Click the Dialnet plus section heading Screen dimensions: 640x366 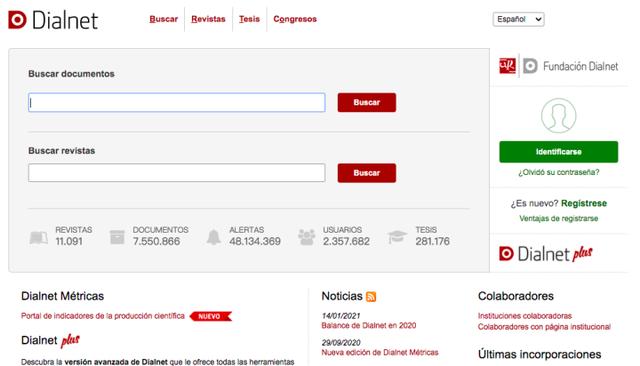tap(50, 340)
